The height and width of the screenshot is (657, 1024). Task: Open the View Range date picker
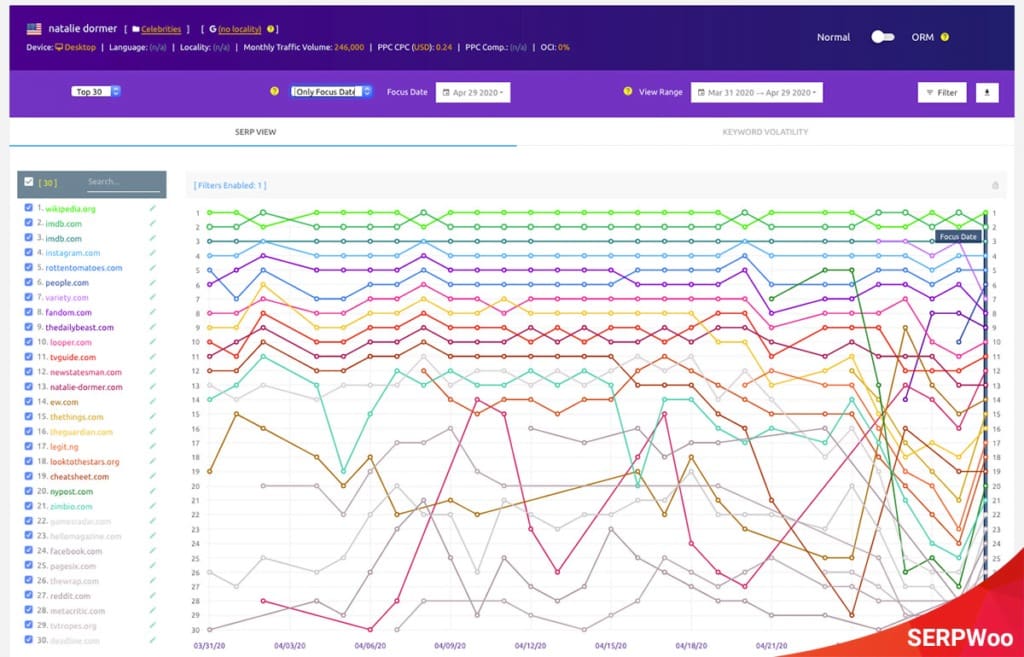(x=756, y=92)
